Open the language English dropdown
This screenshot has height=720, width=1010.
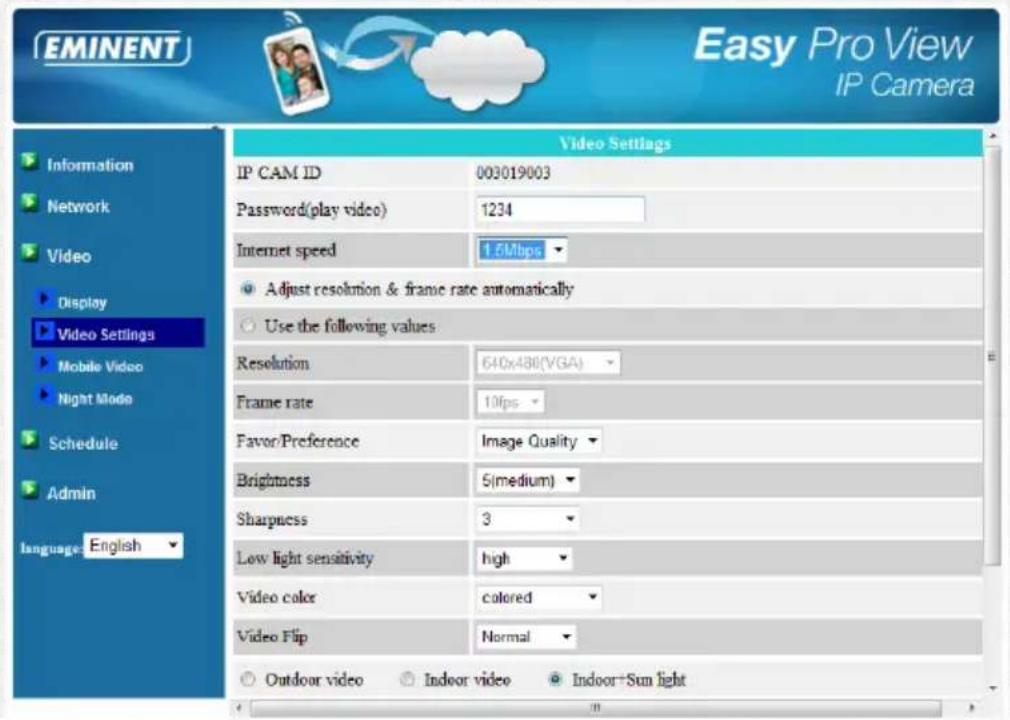pos(133,545)
